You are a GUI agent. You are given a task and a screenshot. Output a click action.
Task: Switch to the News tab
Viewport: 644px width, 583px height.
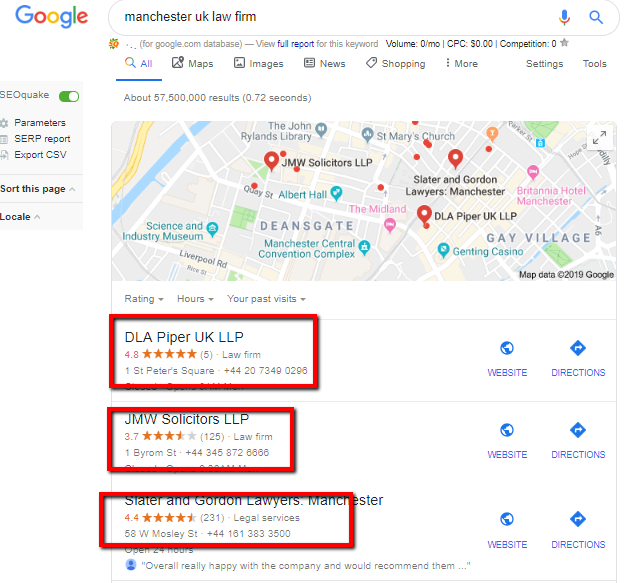[324, 64]
